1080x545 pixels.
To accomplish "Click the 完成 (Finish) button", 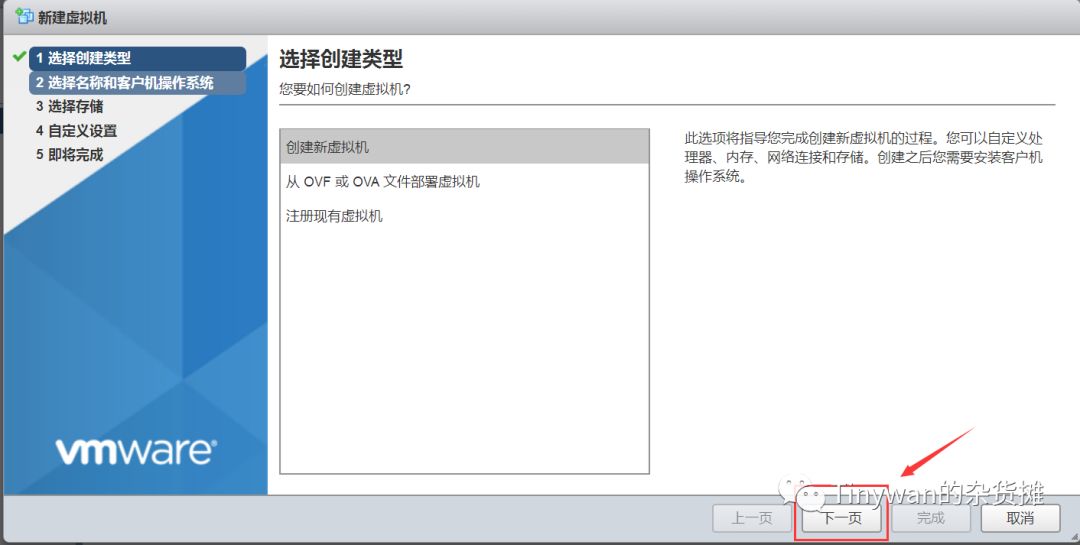I will pos(931,518).
